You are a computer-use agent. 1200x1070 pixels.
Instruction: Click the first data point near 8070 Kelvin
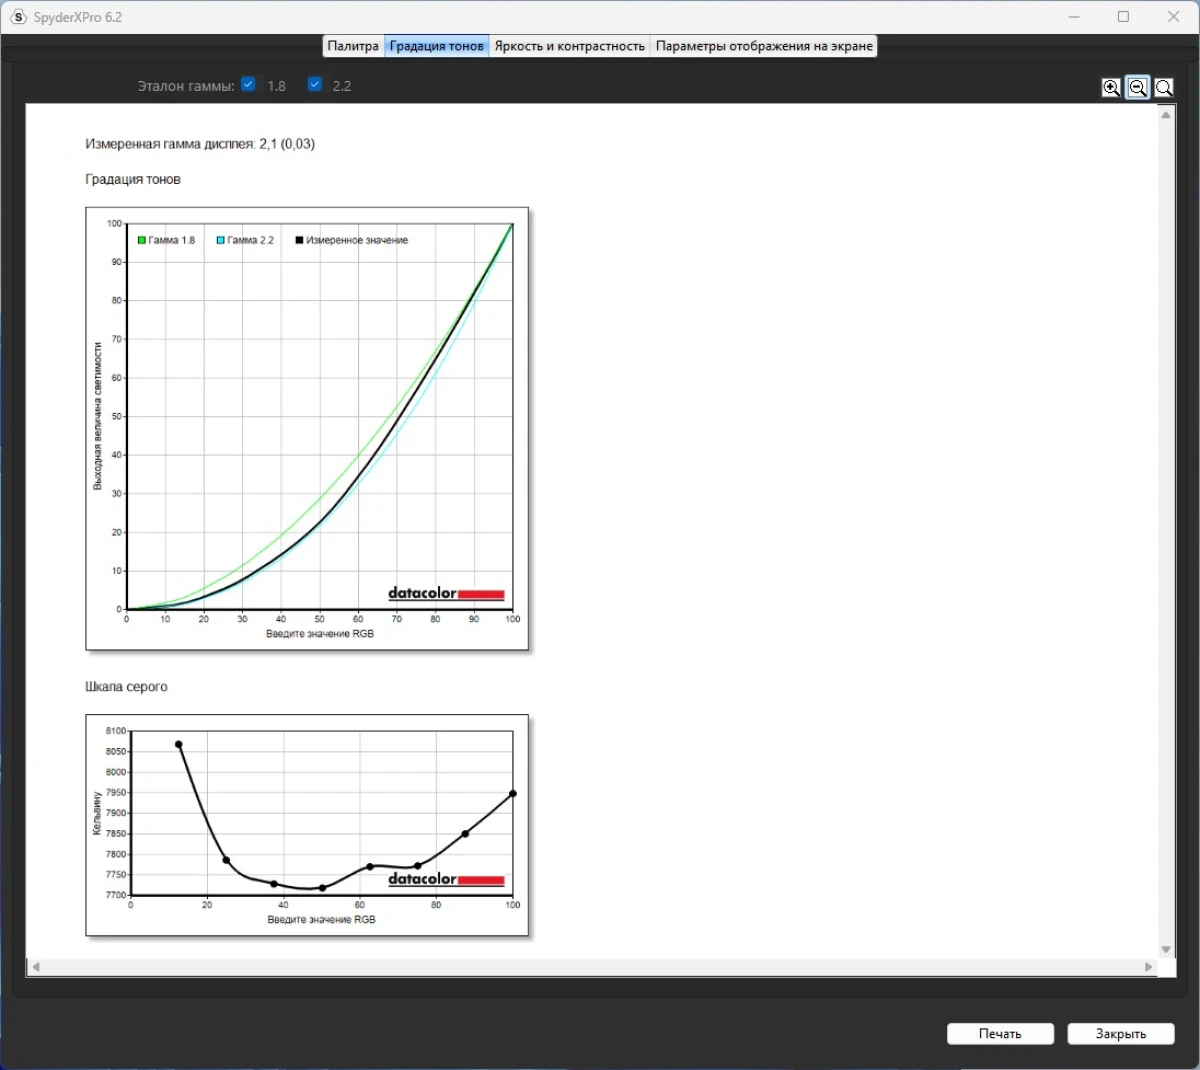tap(179, 745)
